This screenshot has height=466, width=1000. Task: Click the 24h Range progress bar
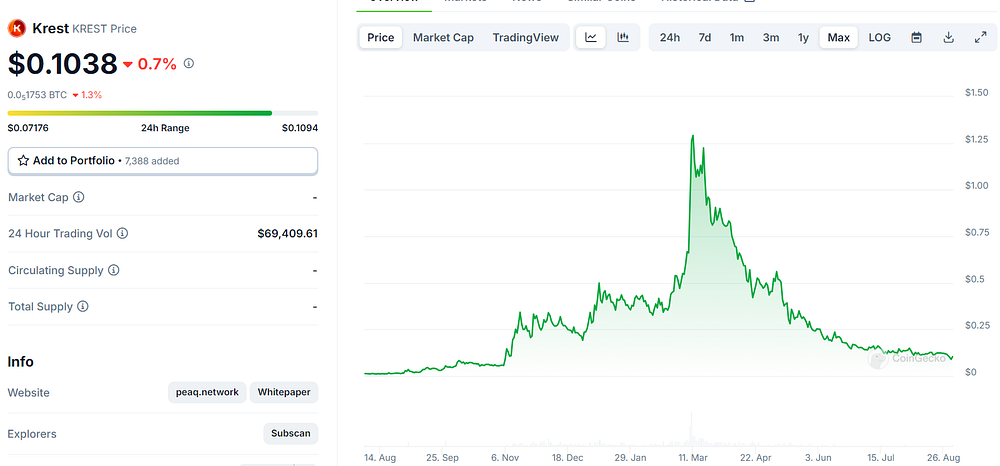163,113
